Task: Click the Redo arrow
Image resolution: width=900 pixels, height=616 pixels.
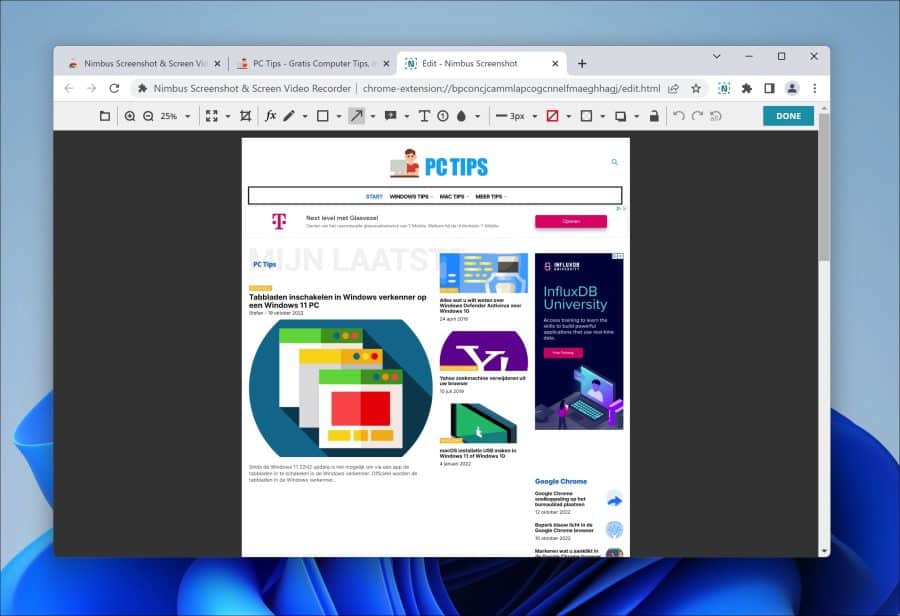Action: click(697, 116)
